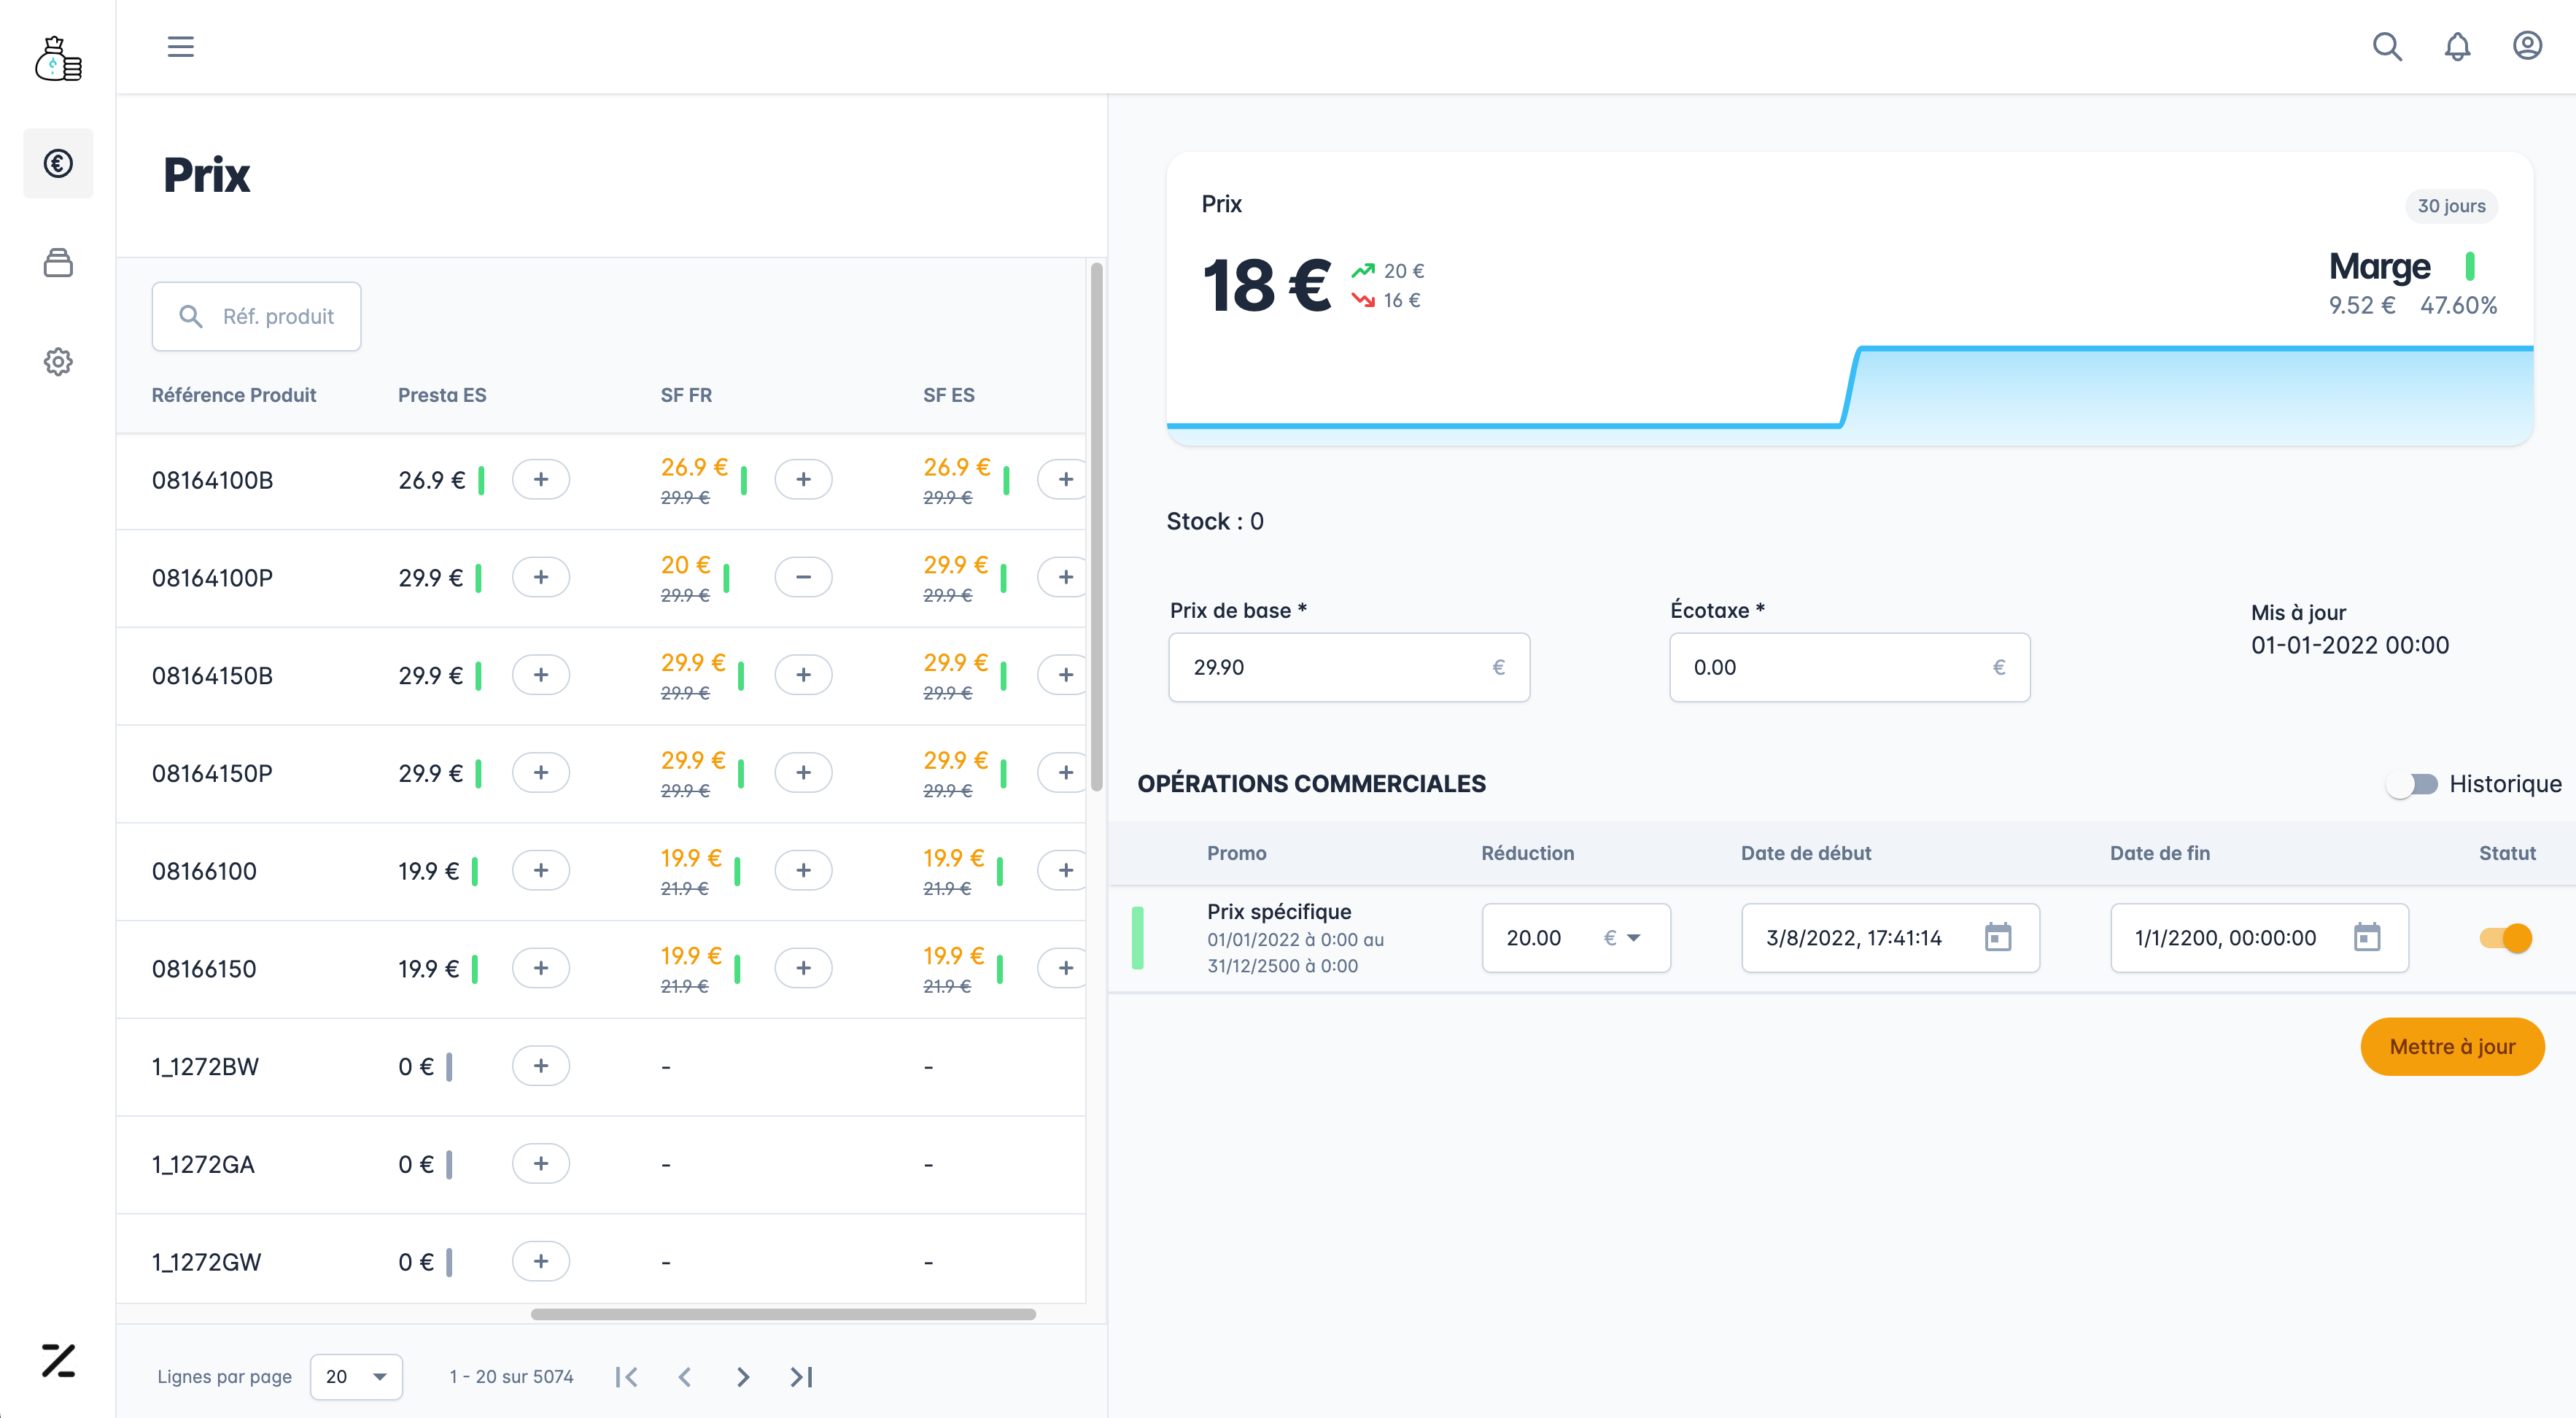Screen dimensions: 2576x1418
Task: Open the settings gear in sidebar
Action: [x=58, y=362]
